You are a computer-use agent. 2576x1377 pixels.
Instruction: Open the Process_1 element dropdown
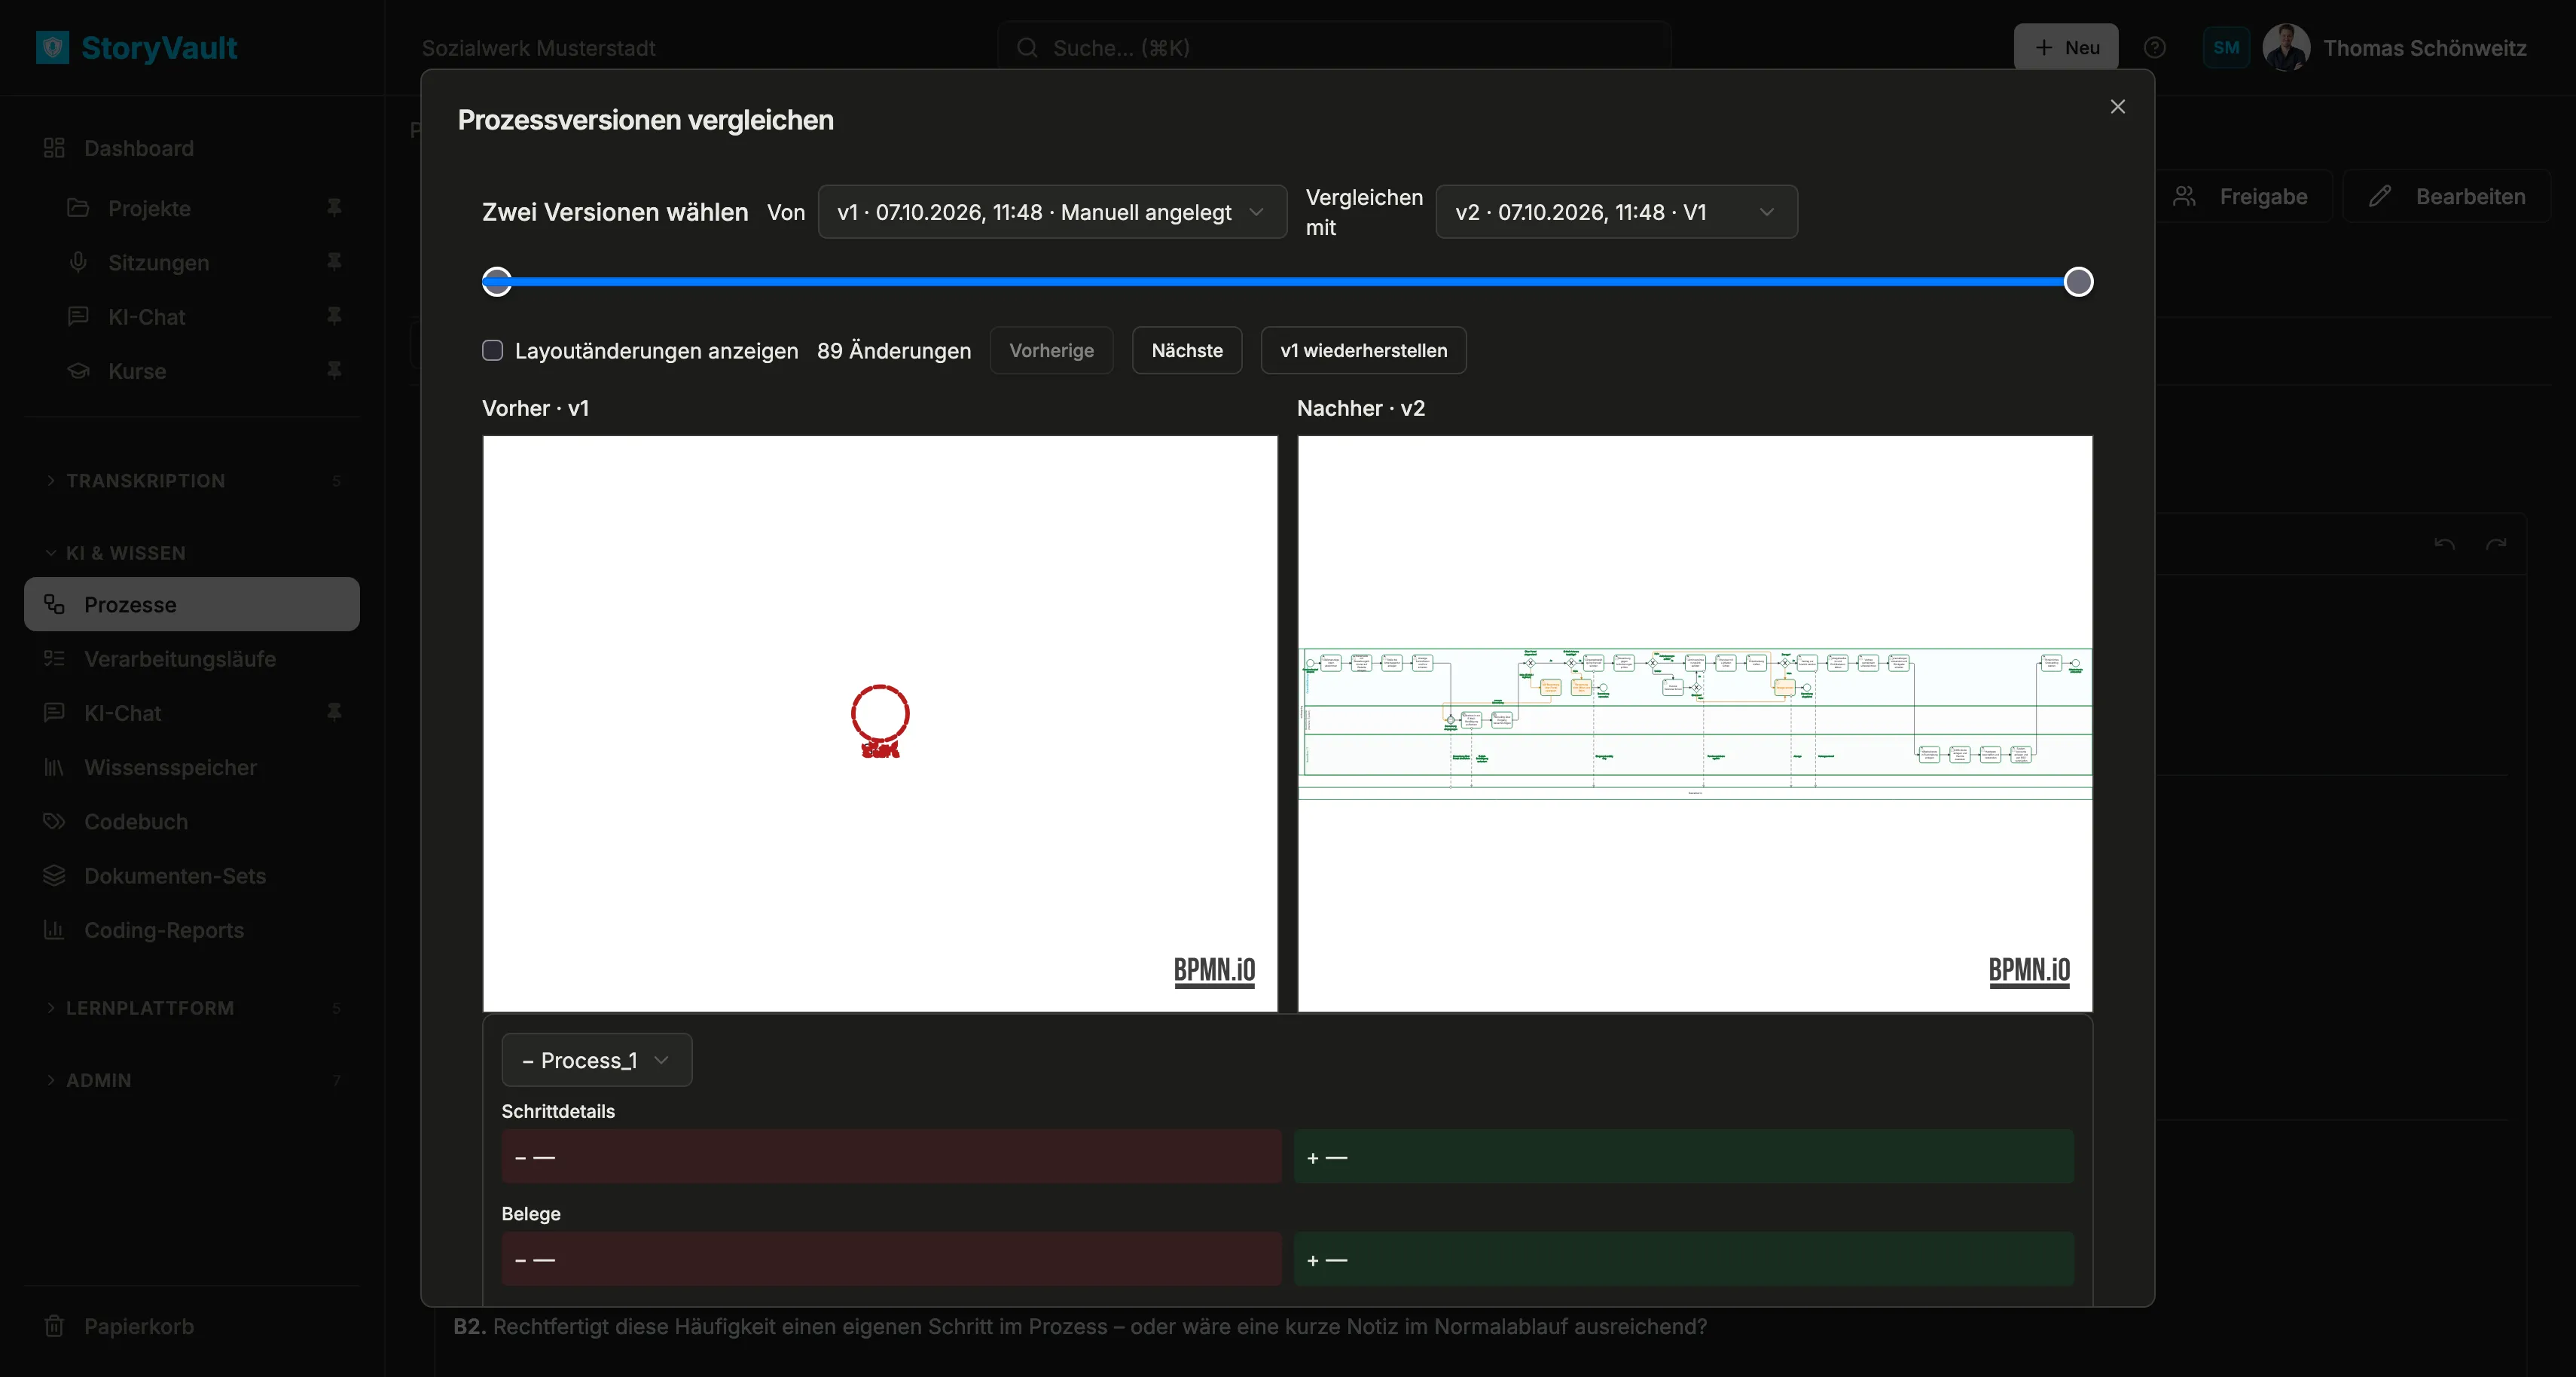tap(596, 1060)
